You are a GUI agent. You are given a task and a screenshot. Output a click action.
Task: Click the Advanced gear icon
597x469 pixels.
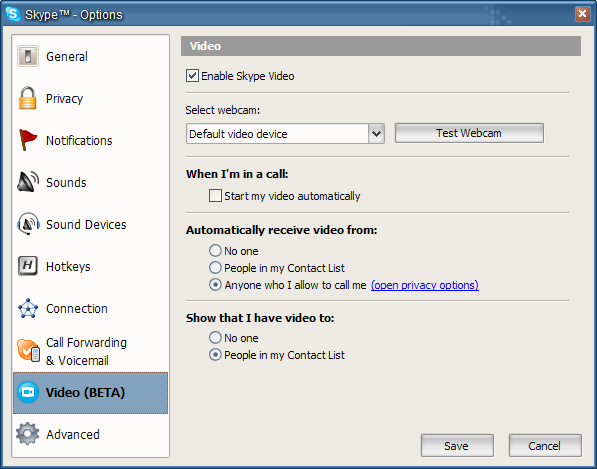[27, 434]
